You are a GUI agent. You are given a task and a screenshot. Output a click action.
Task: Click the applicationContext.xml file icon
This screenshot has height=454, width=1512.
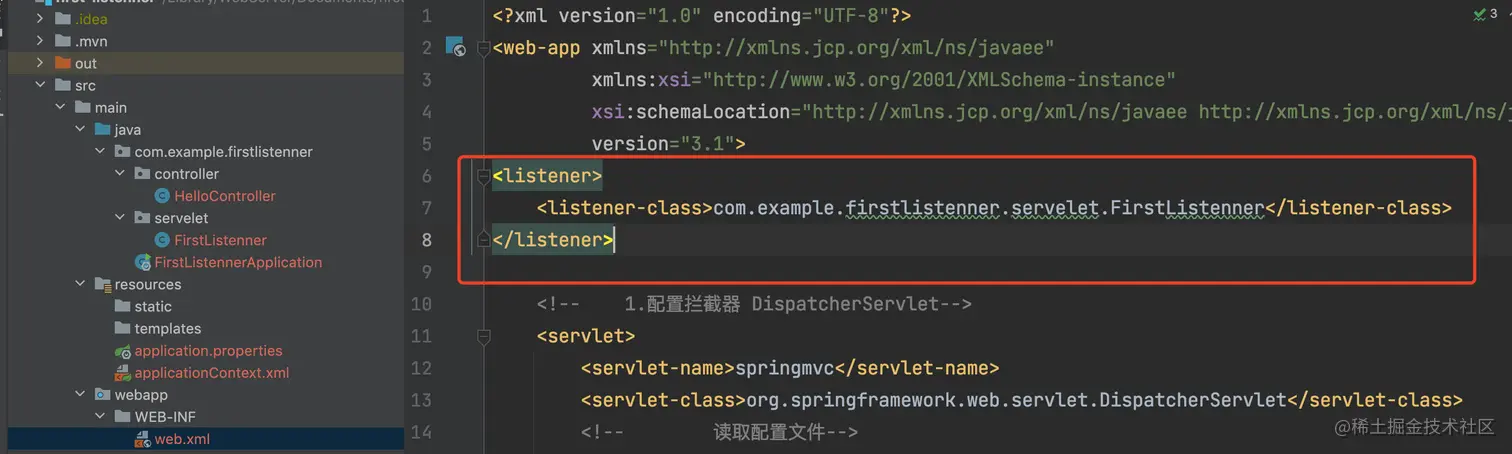(122, 373)
